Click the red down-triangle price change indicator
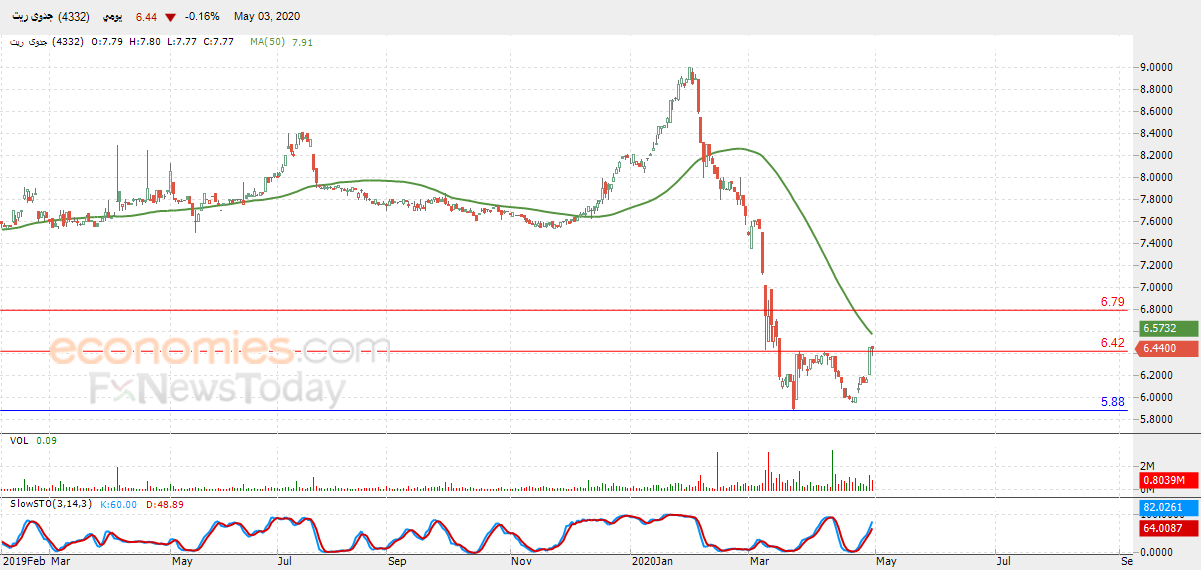This screenshot has height=570, width=1201. [172, 18]
